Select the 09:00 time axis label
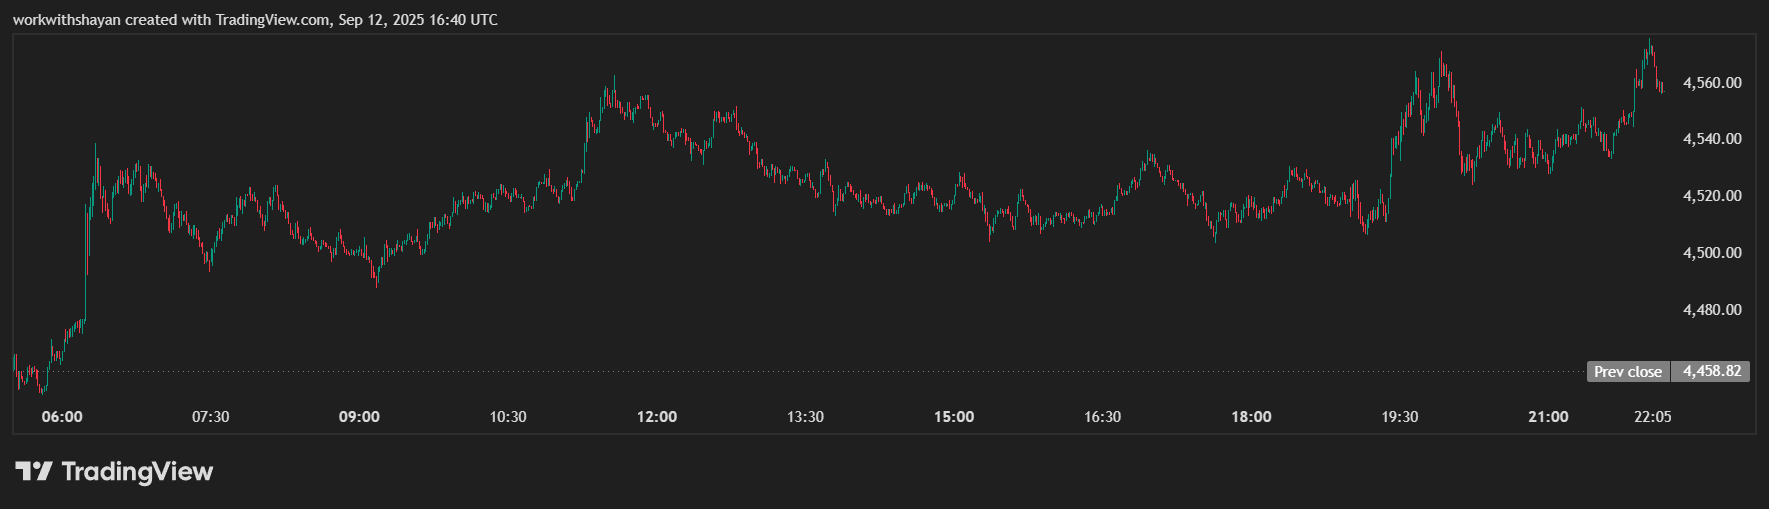This screenshot has height=509, width=1769. 359,416
